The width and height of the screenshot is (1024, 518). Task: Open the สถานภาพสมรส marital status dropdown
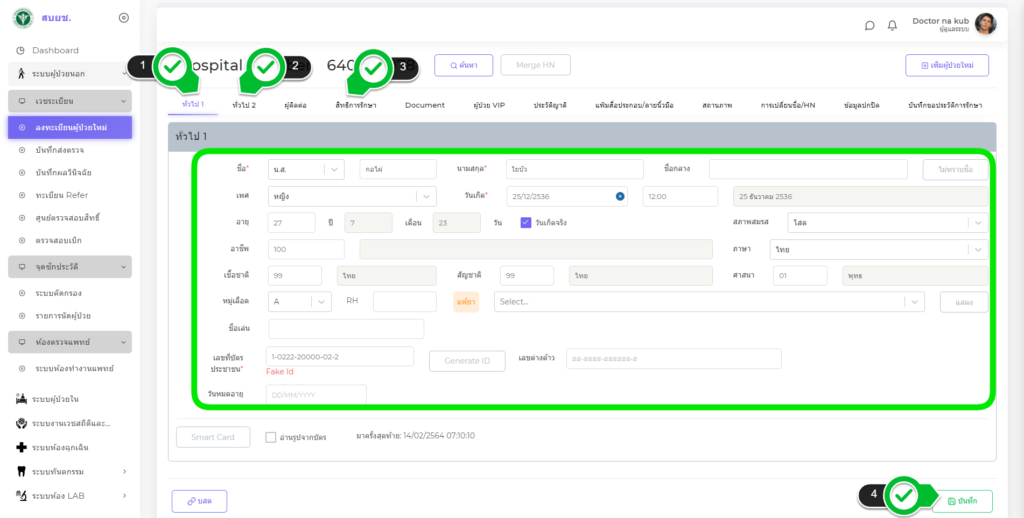point(977,222)
